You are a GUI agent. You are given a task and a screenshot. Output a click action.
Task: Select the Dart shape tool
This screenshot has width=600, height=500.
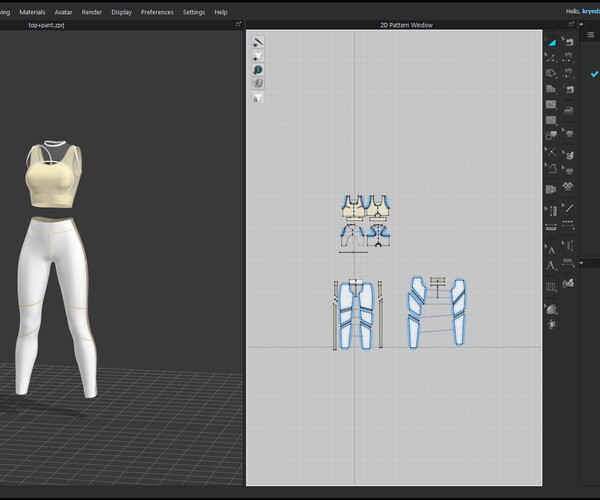551,135
